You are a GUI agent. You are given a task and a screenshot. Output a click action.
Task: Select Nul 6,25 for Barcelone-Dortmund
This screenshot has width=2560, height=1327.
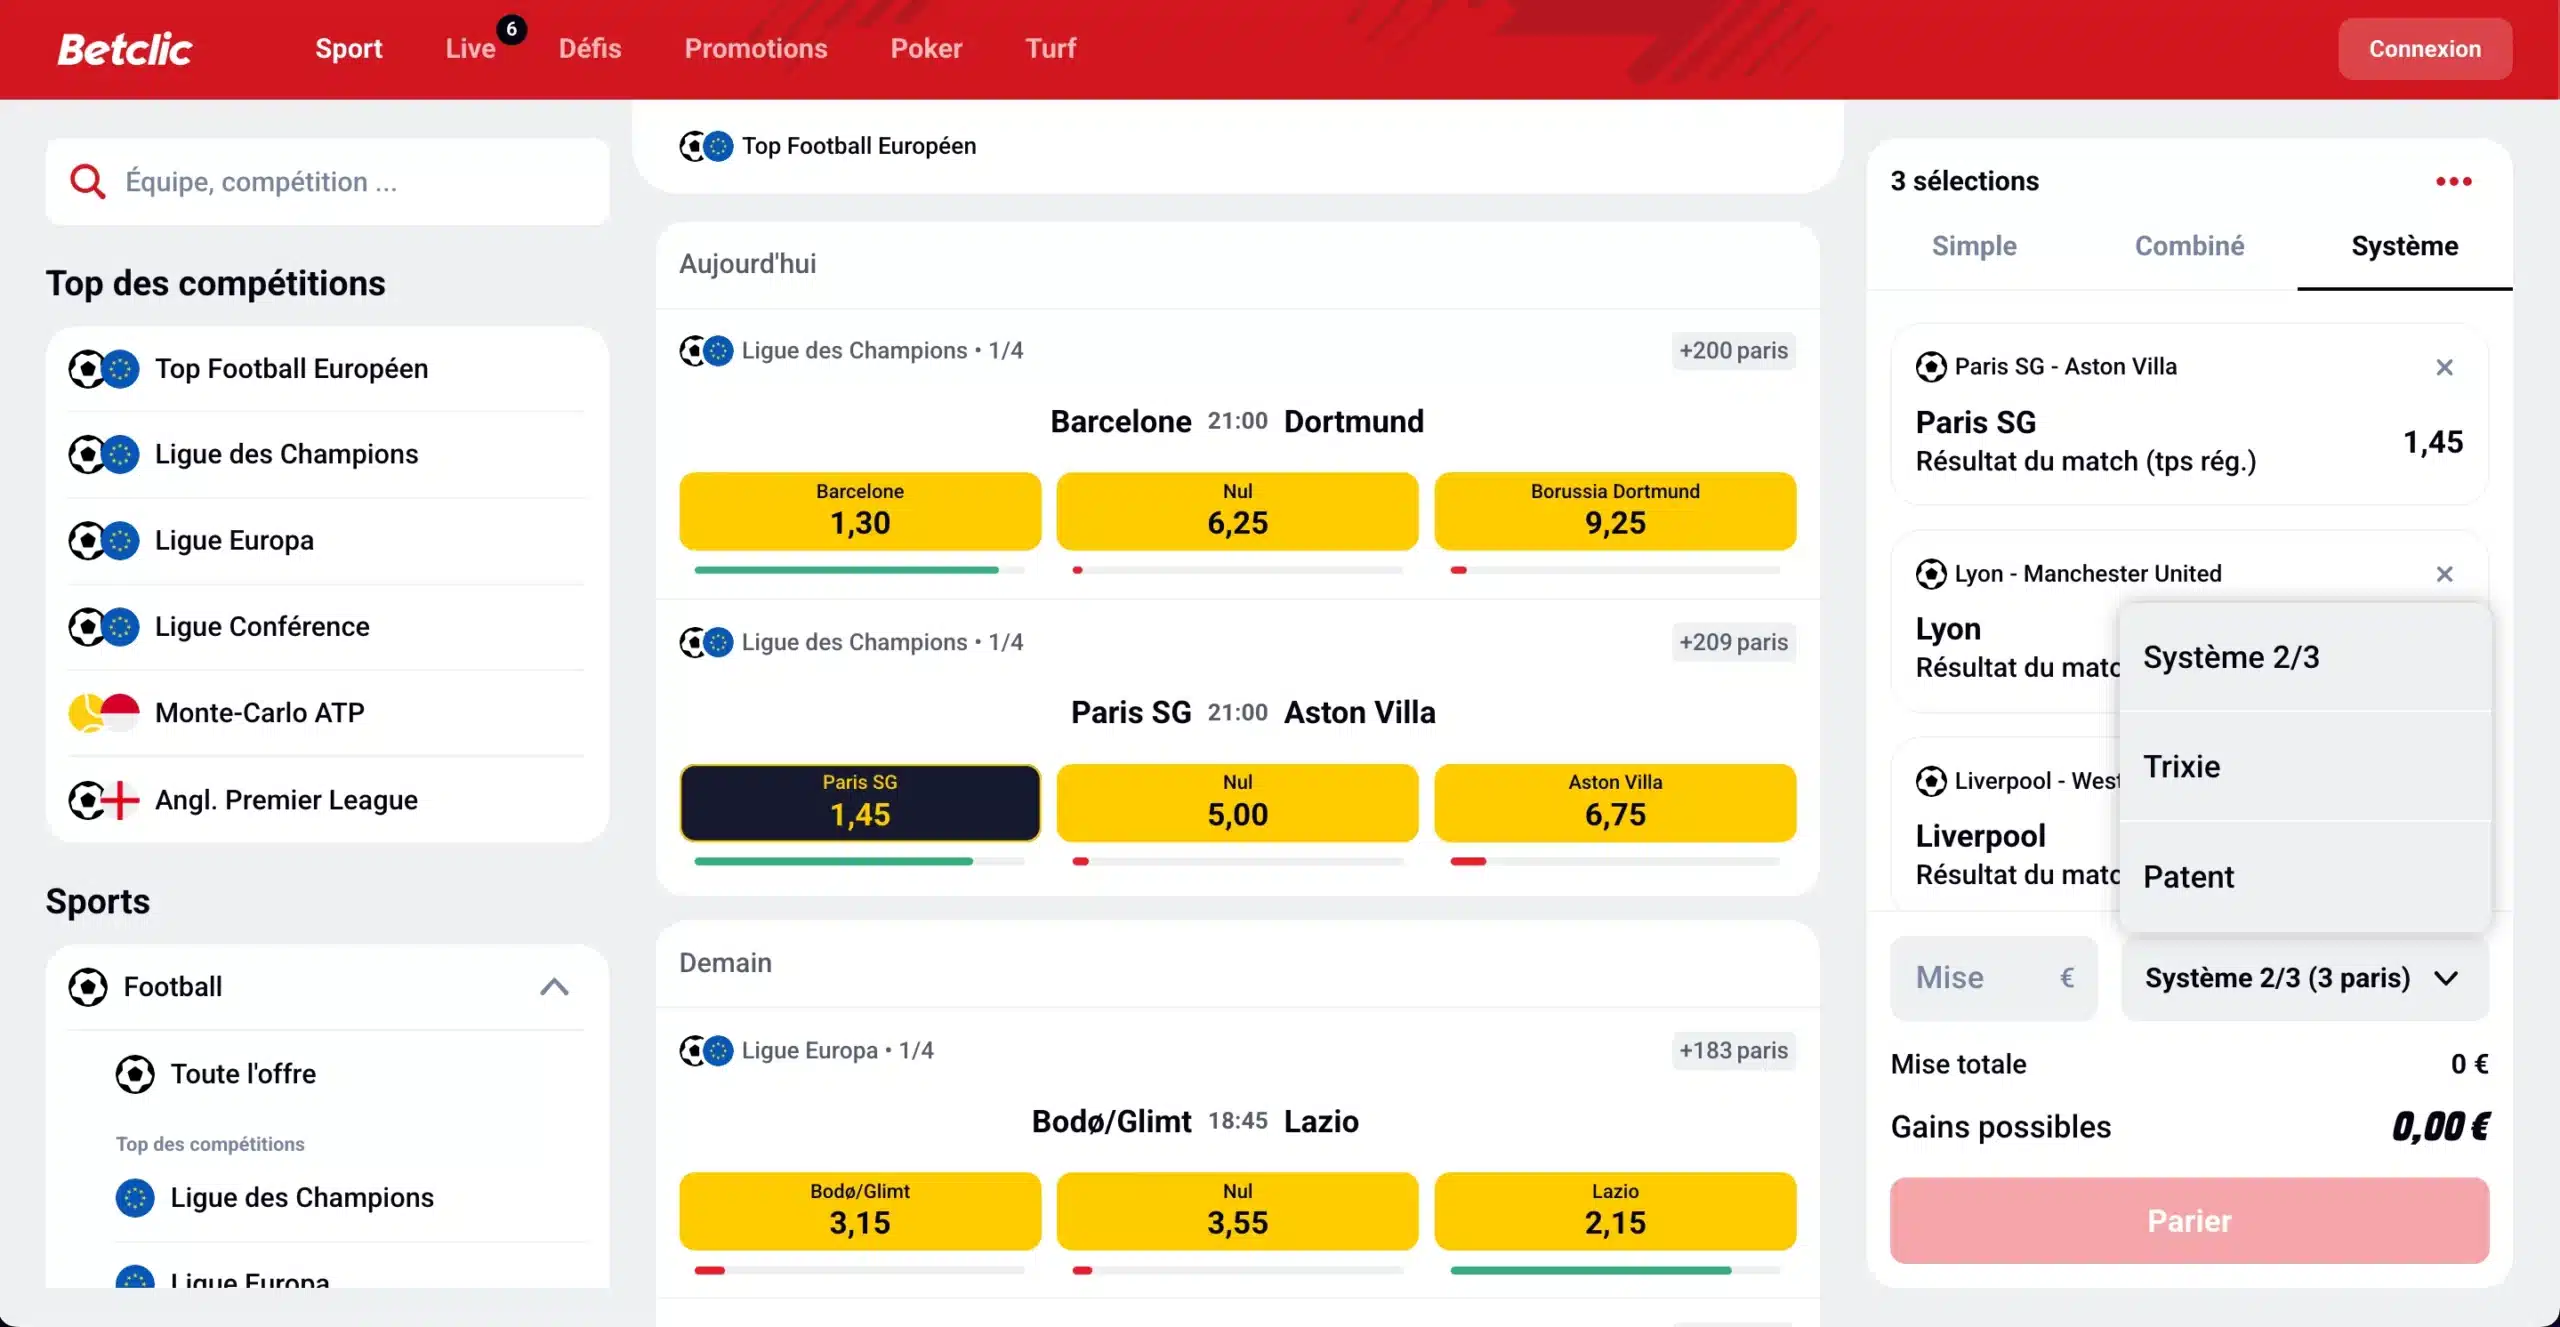click(x=1237, y=511)
